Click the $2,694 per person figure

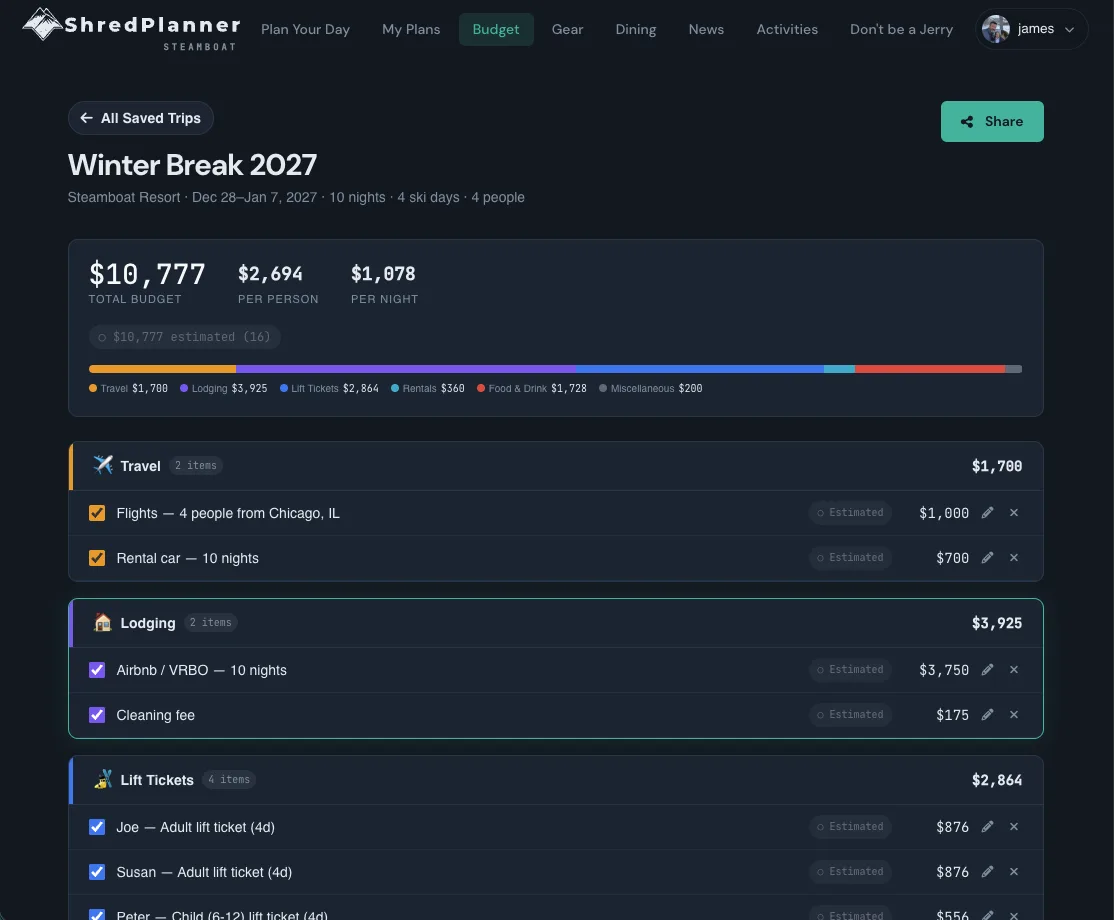point(270,274)
